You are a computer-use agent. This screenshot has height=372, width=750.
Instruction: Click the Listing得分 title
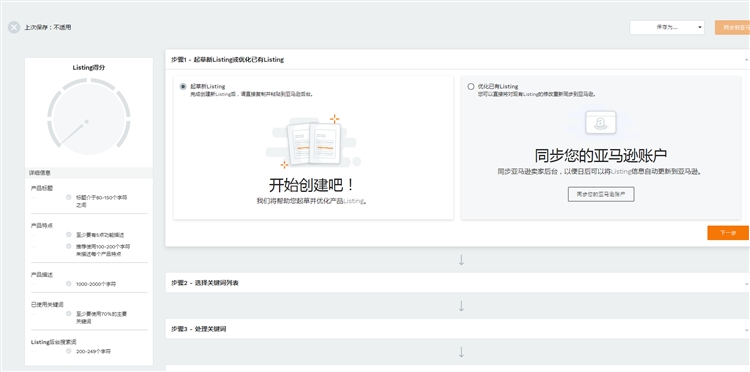point(88,67)
